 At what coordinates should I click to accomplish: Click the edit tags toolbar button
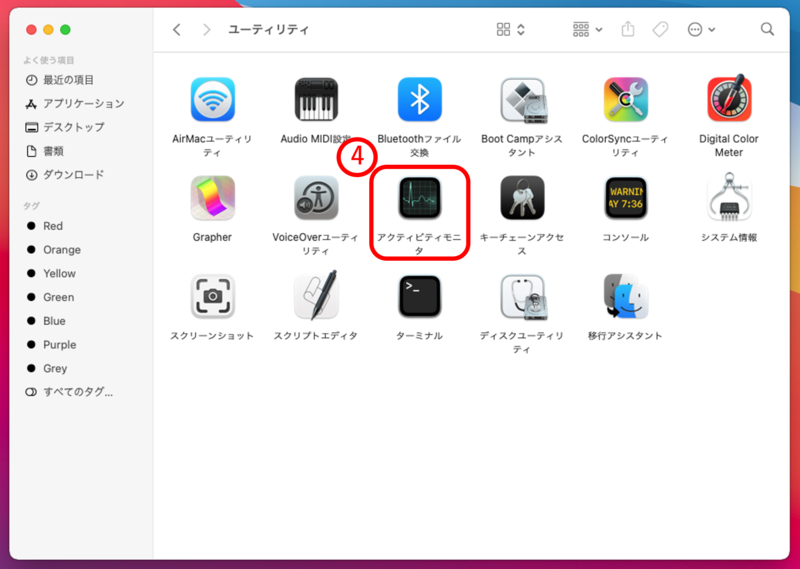pyautogui.click(x=660, y=30)
